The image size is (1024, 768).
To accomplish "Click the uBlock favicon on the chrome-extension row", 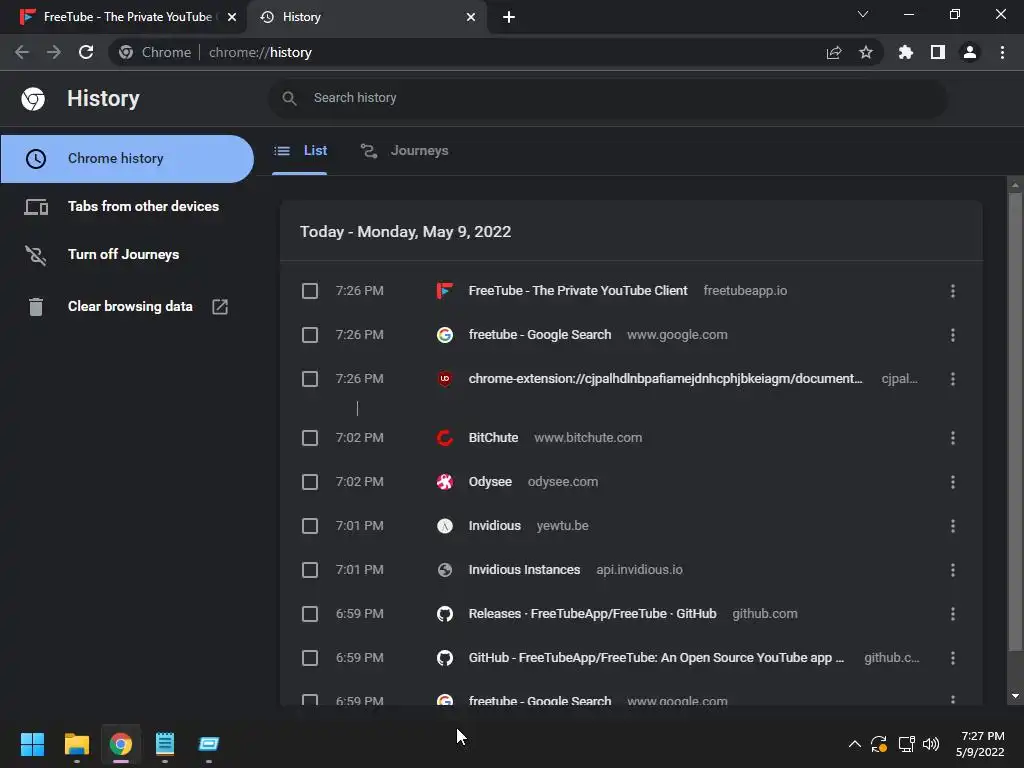I will (x=445, y=379).
